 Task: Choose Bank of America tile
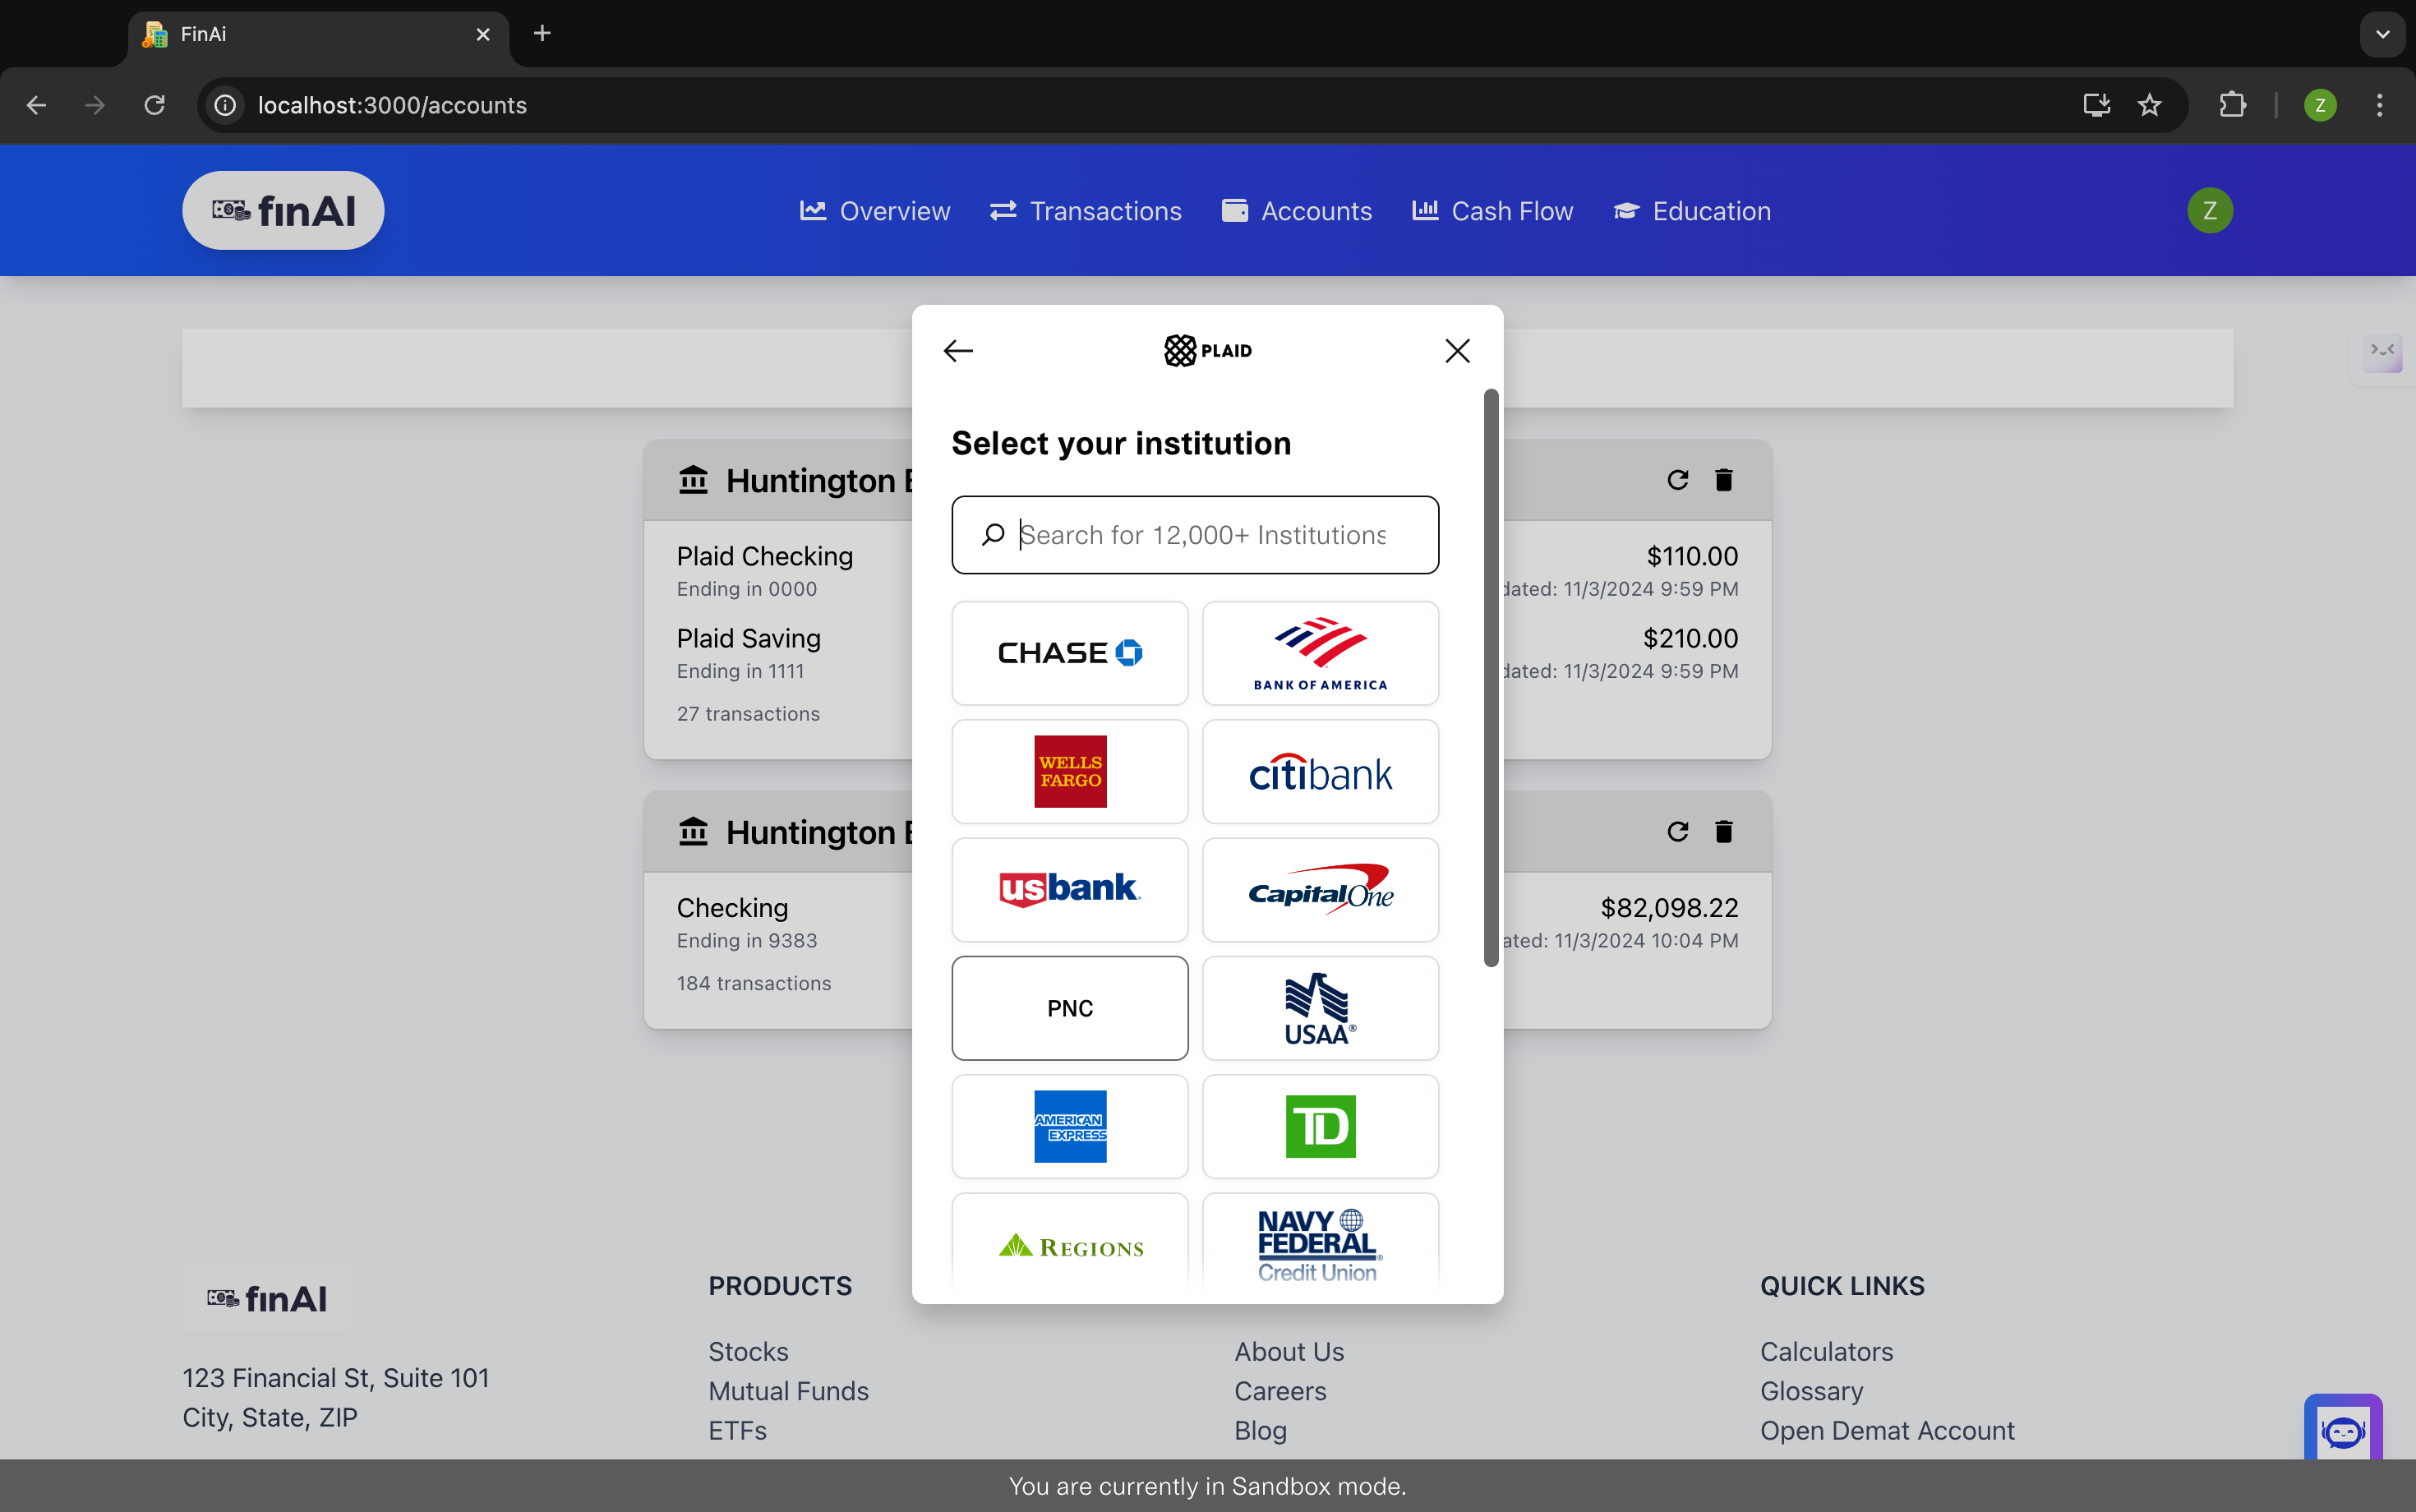[1319, 653]
